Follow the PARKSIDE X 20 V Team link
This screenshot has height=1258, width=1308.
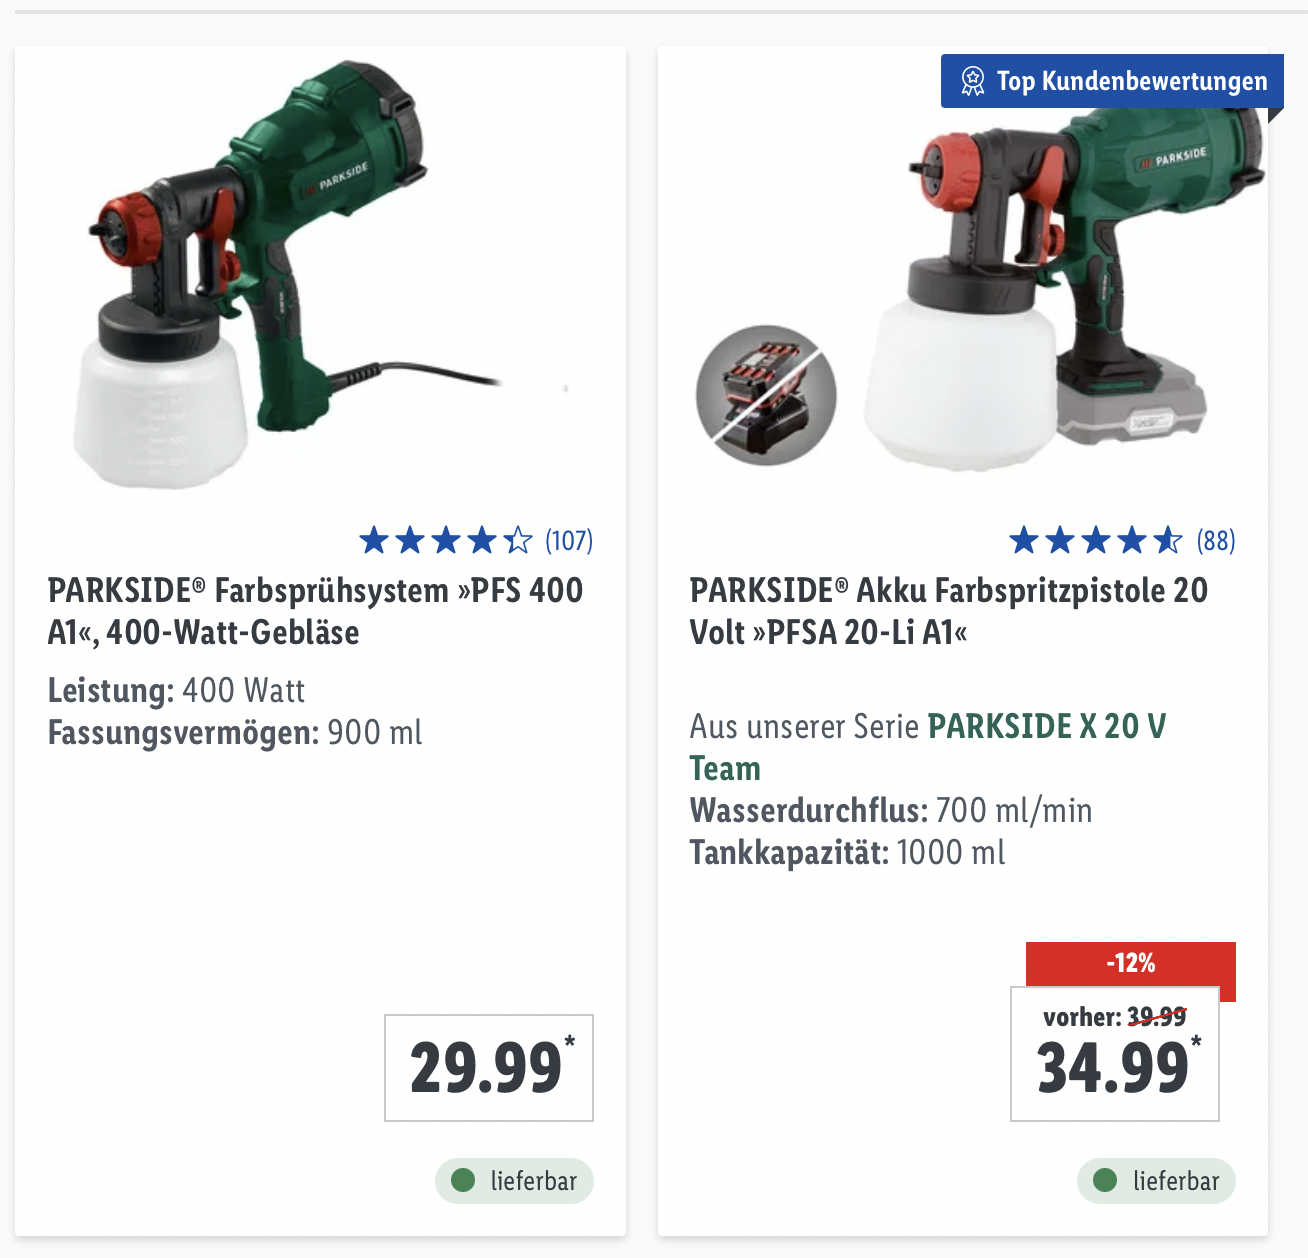[927, 747]
